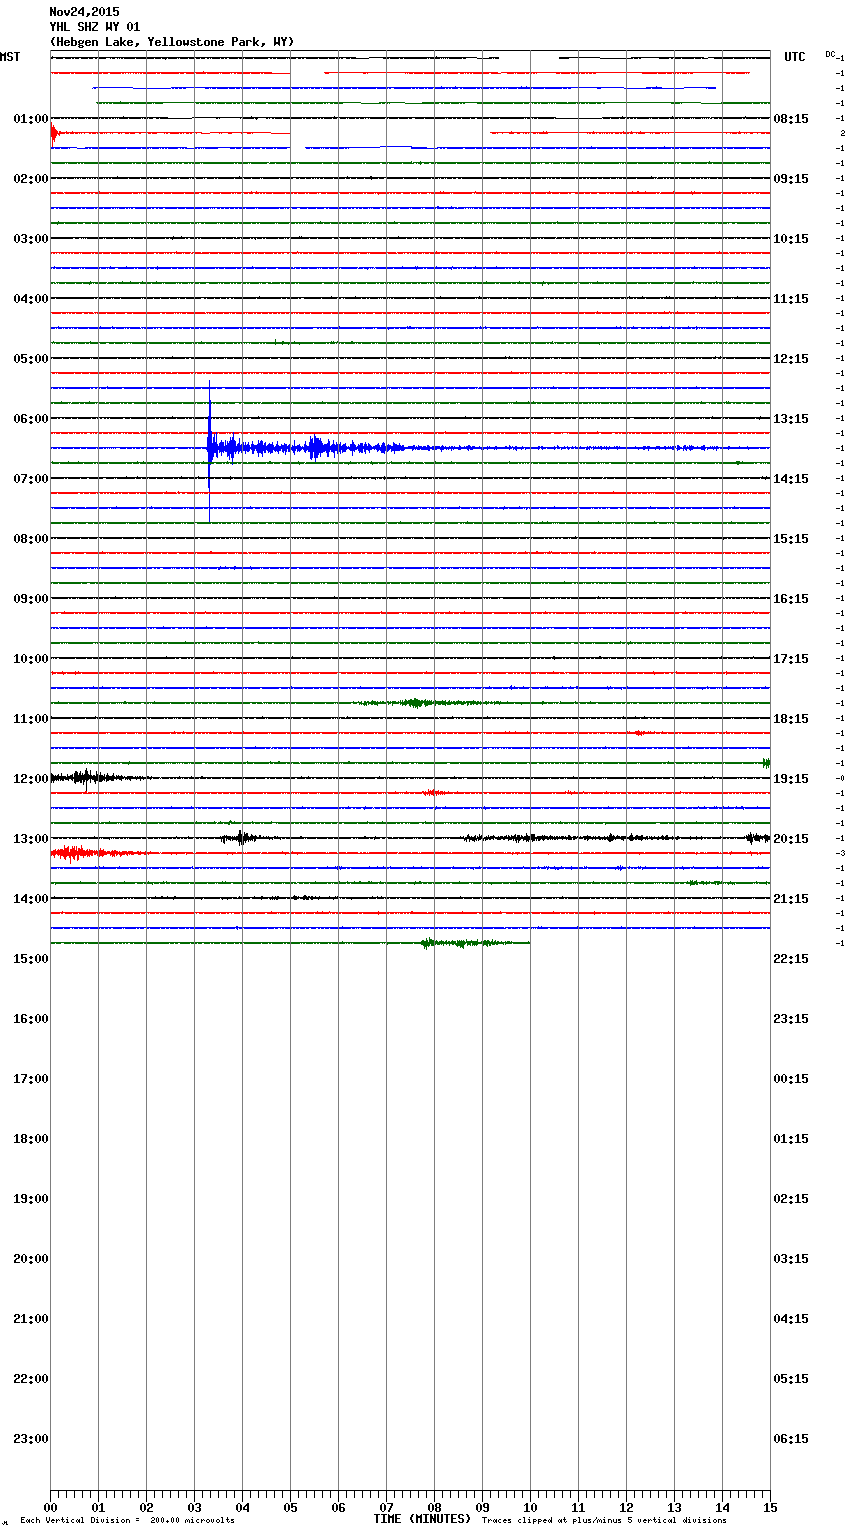
Task: Click the 16:15 UTC time label
Action: (791, 599)
